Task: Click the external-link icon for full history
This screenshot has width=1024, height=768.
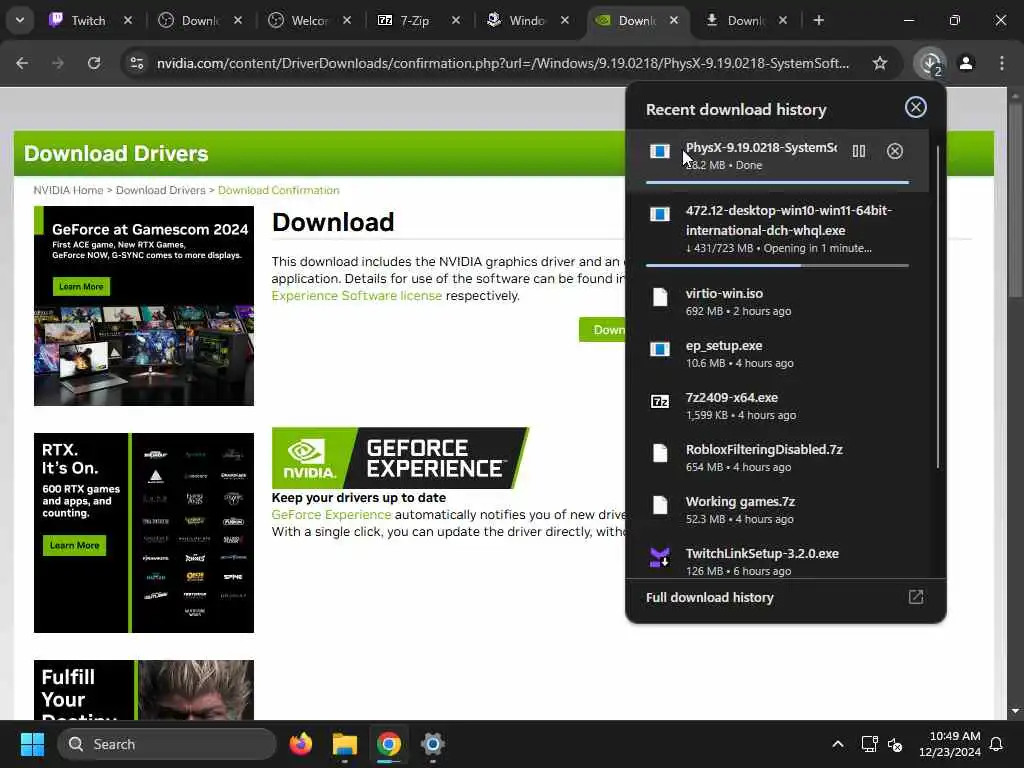Action: click(x=916, y=597)
